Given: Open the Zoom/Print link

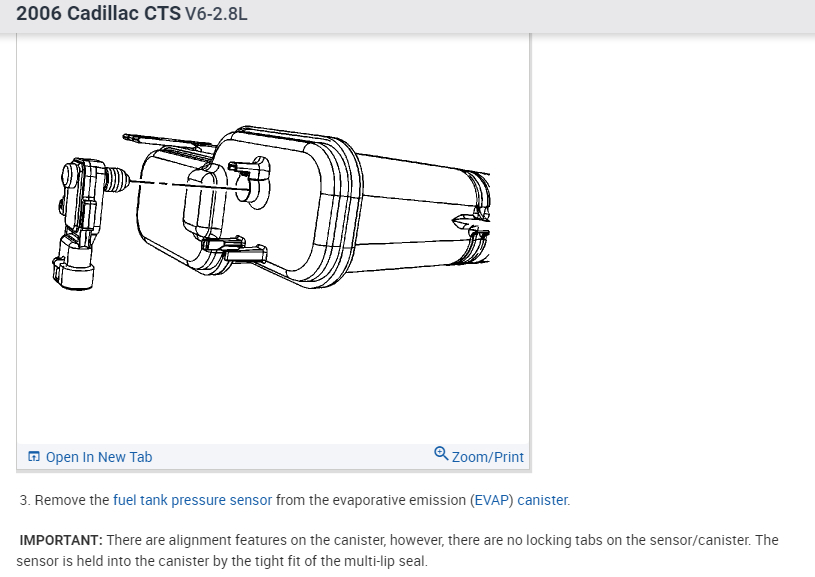Looking at the screenshot, I should pos(487,457).
